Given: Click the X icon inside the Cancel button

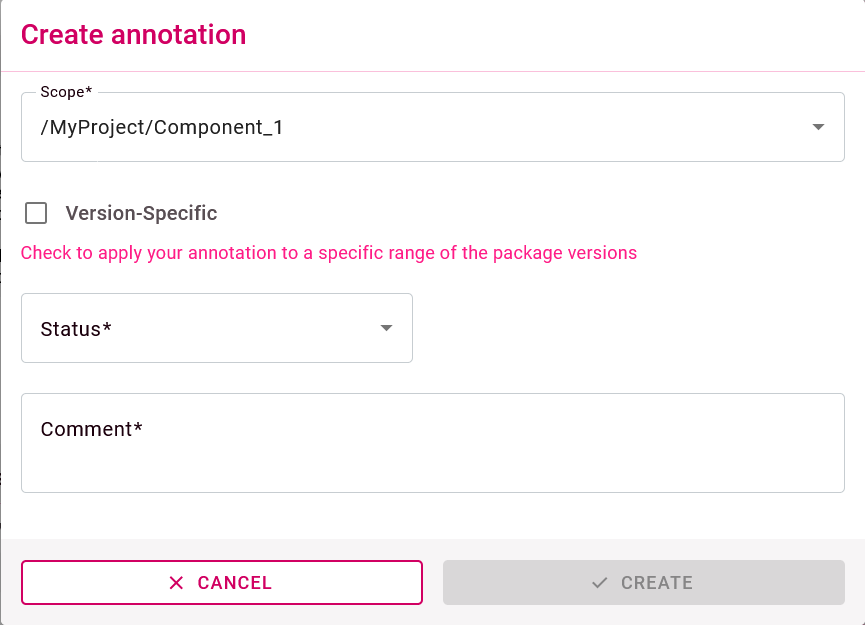Looking at the screenshot, I should [176, 583].
